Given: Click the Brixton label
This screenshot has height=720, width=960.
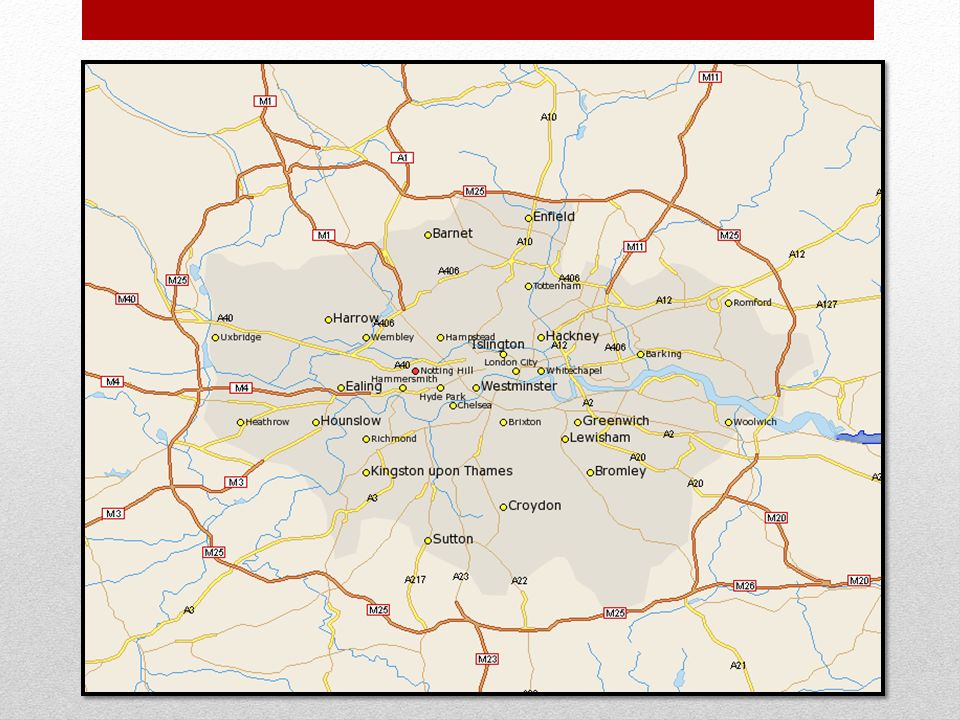Looking at the screenshot, I should [525, 422].
